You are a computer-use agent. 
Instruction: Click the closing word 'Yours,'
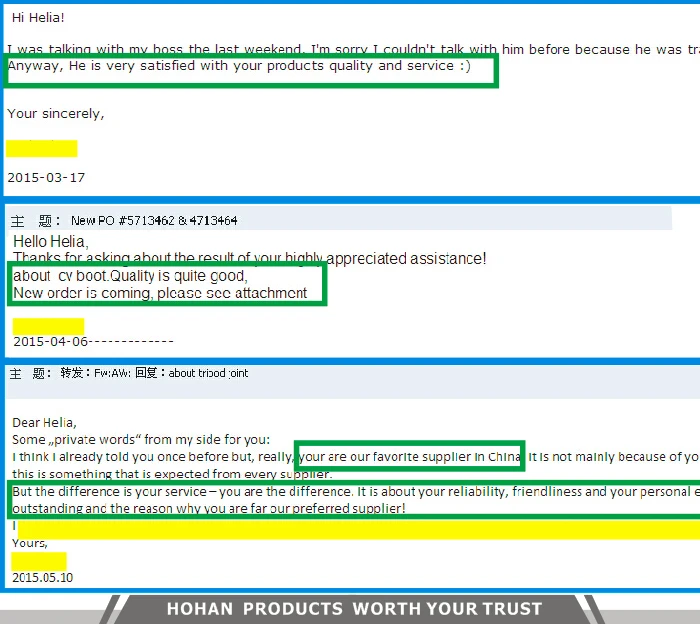(29, 543)
